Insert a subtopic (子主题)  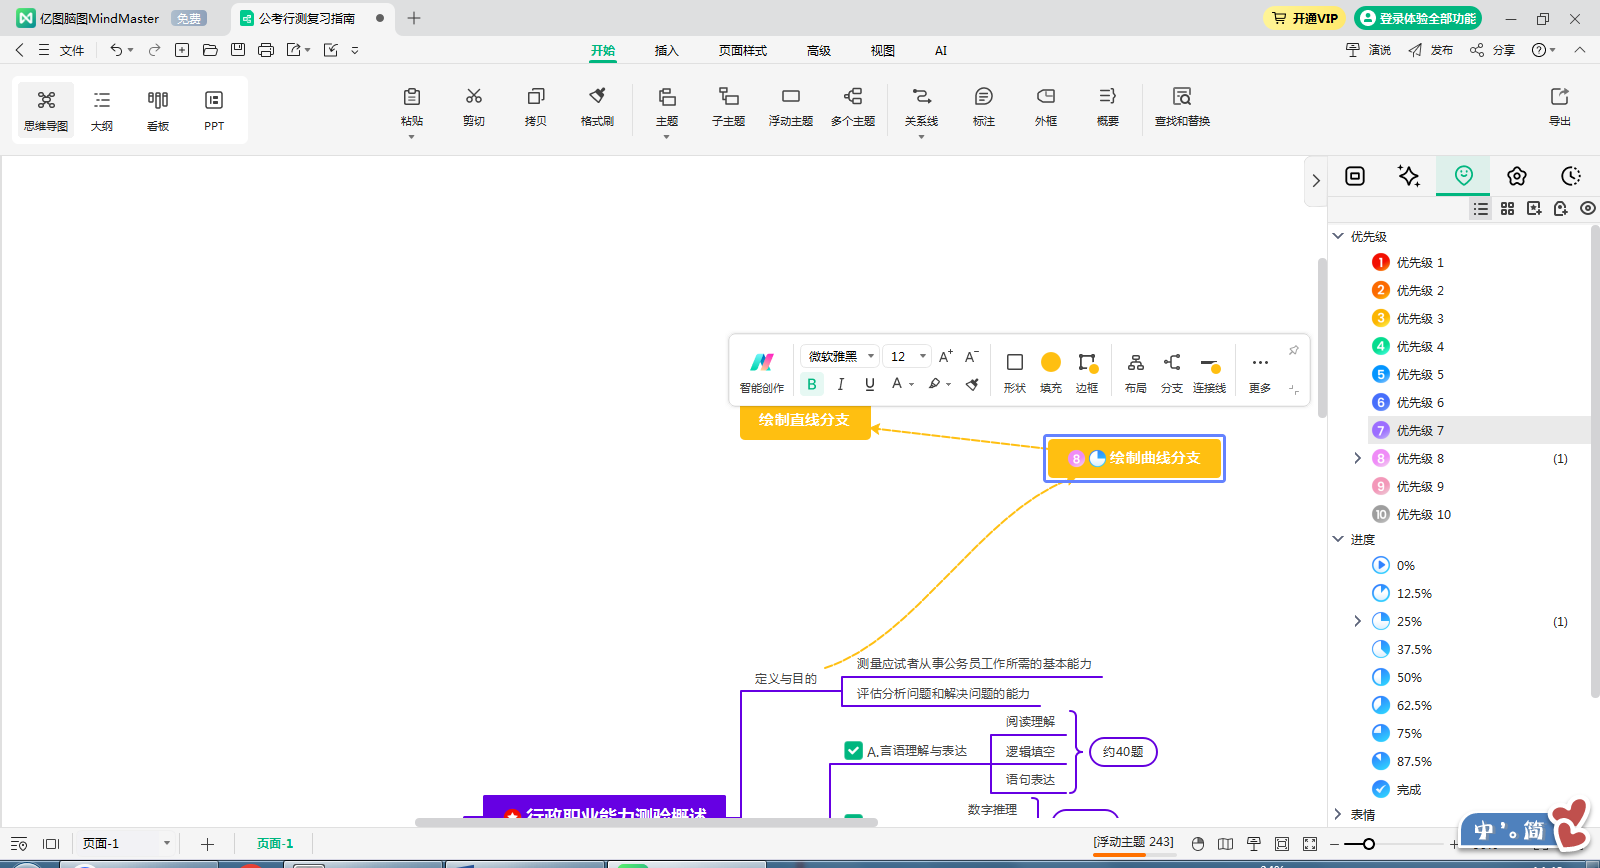click(x=729, y=106)
